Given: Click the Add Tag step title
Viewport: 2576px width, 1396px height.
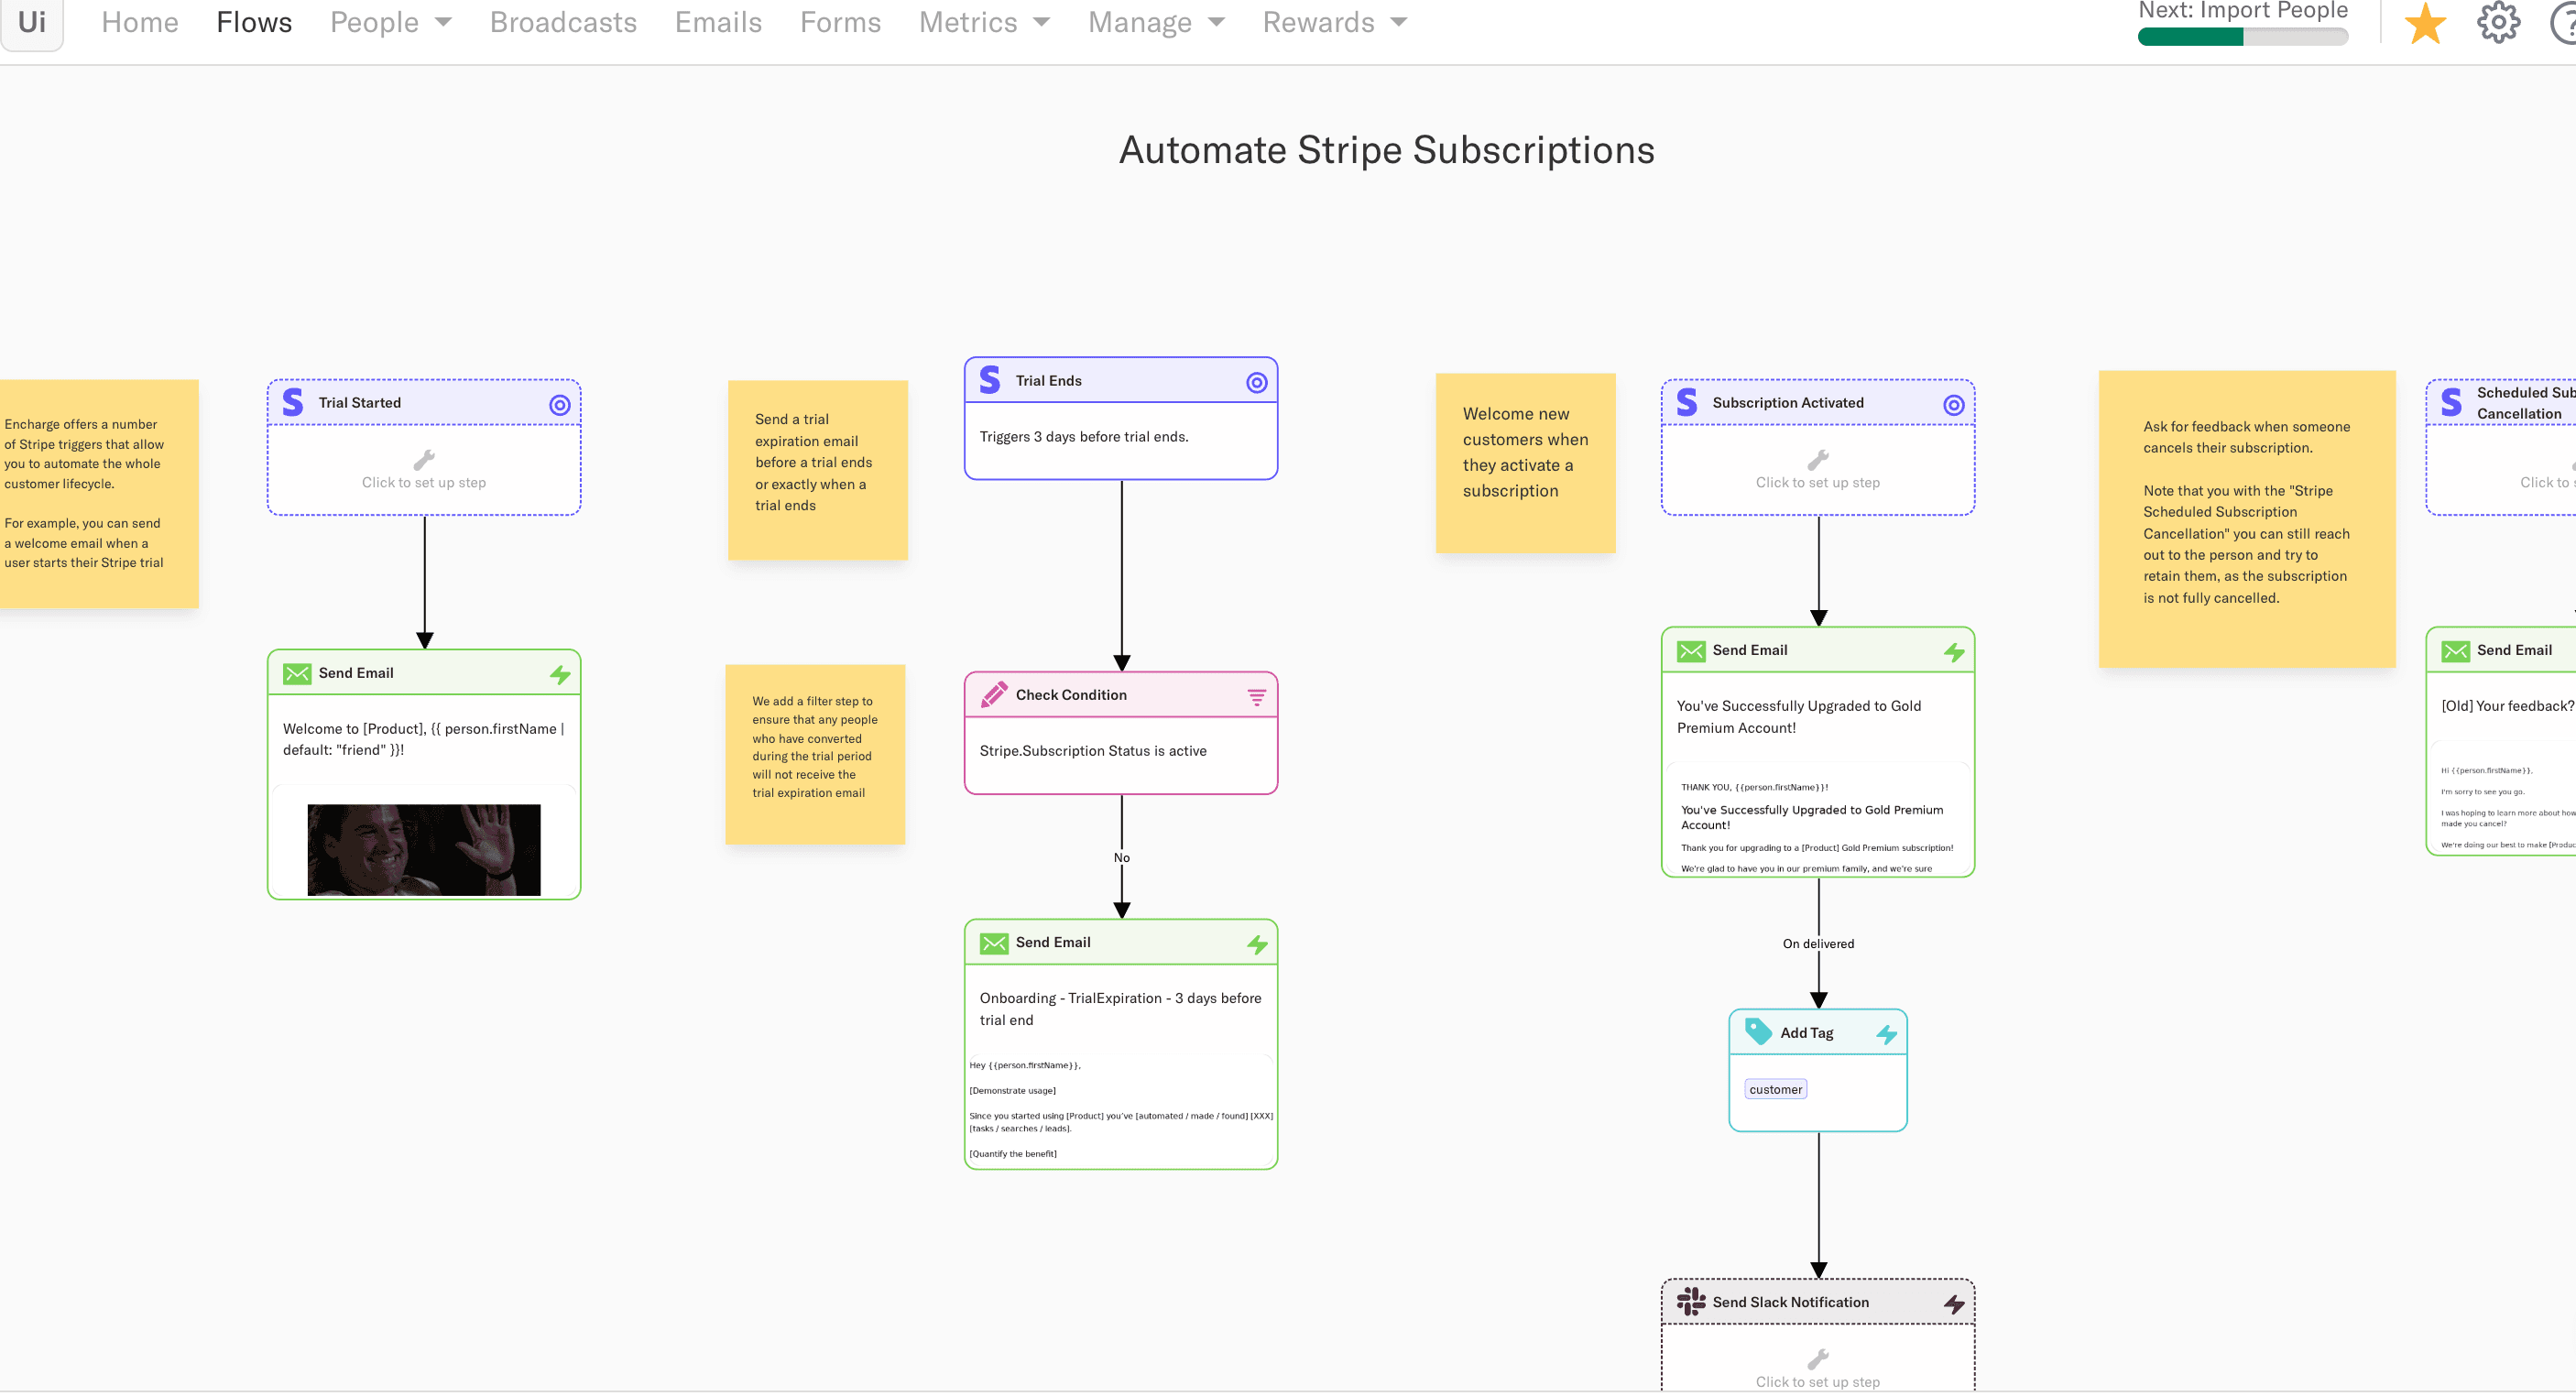Looking at the screenshot, I should tap(1806, 1032).
